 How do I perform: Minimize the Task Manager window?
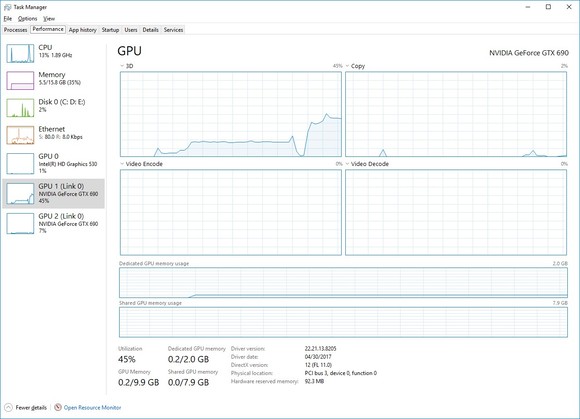[x=528, y=7]
